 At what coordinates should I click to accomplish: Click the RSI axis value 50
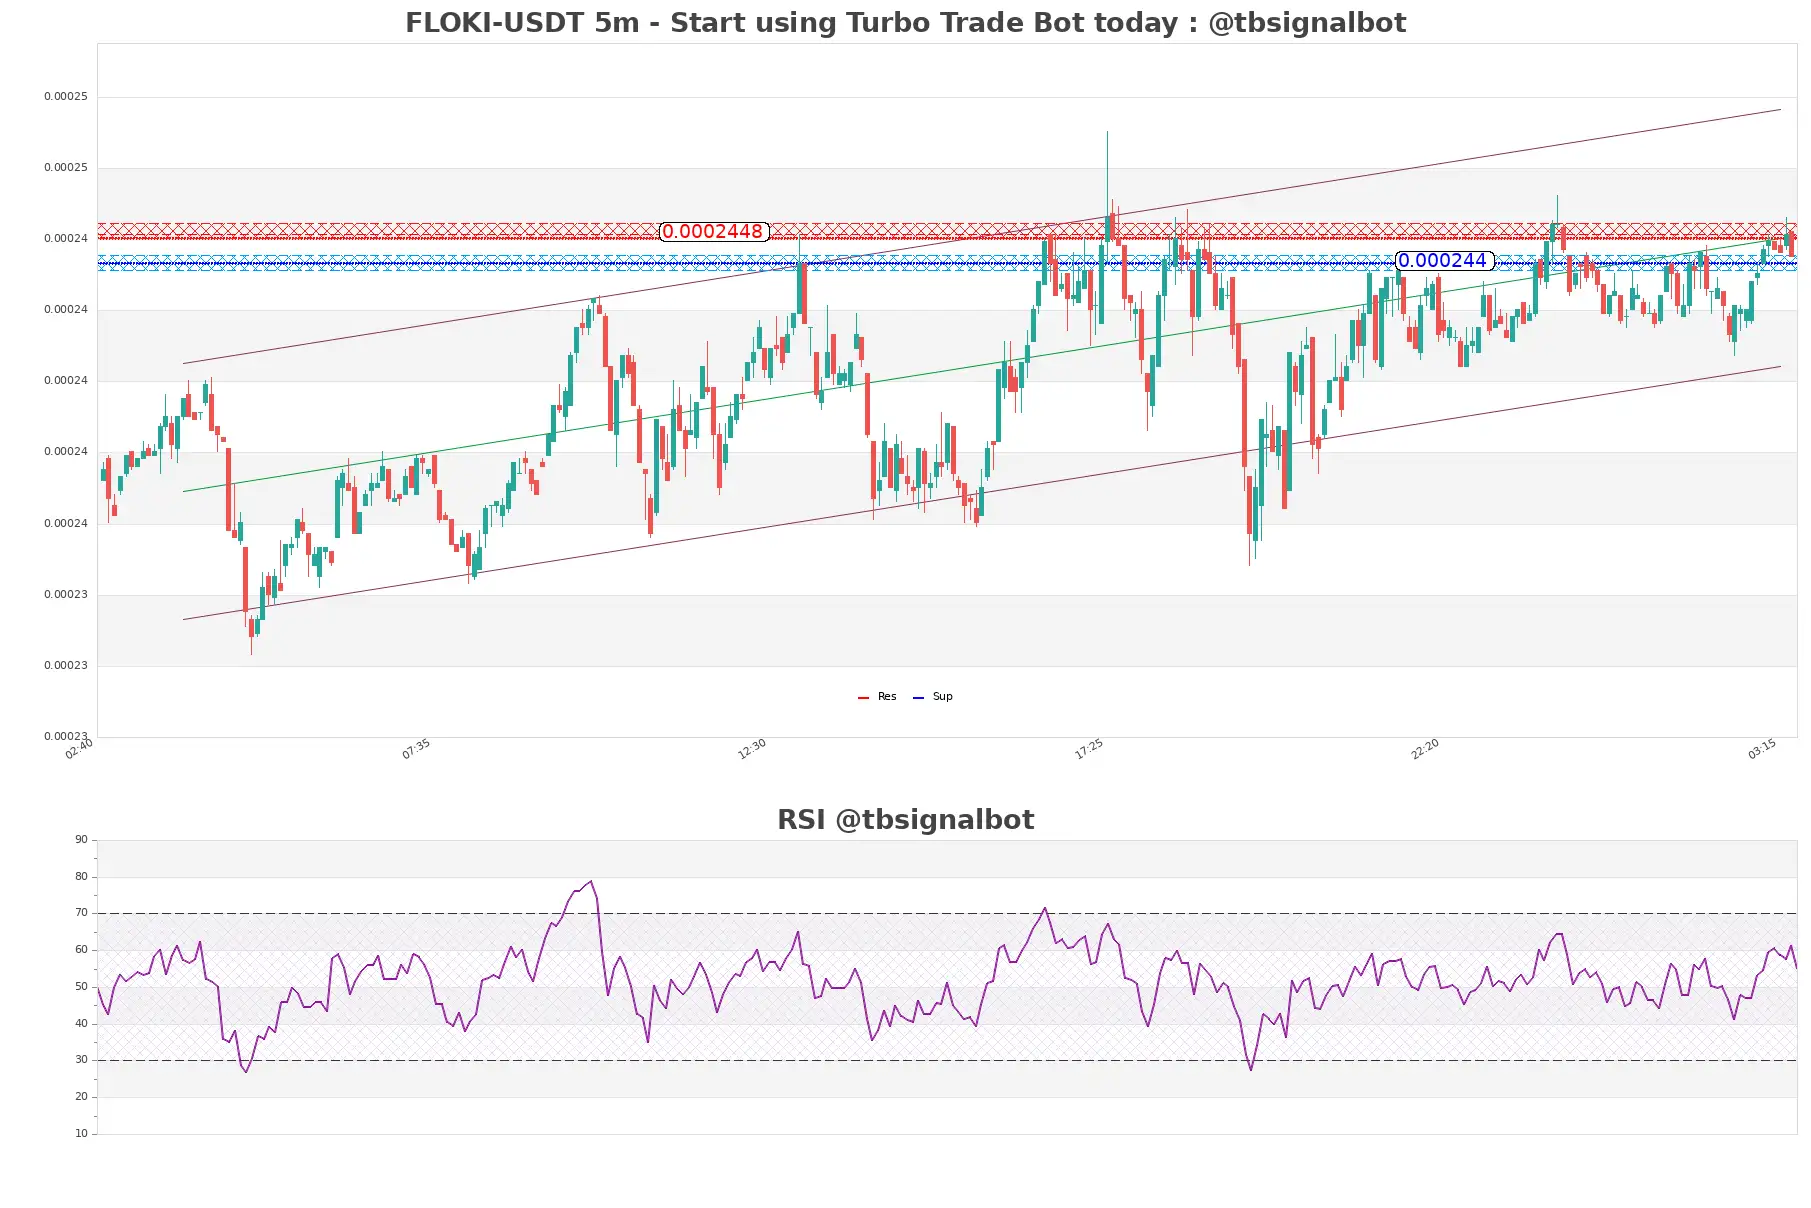point(81,986)
